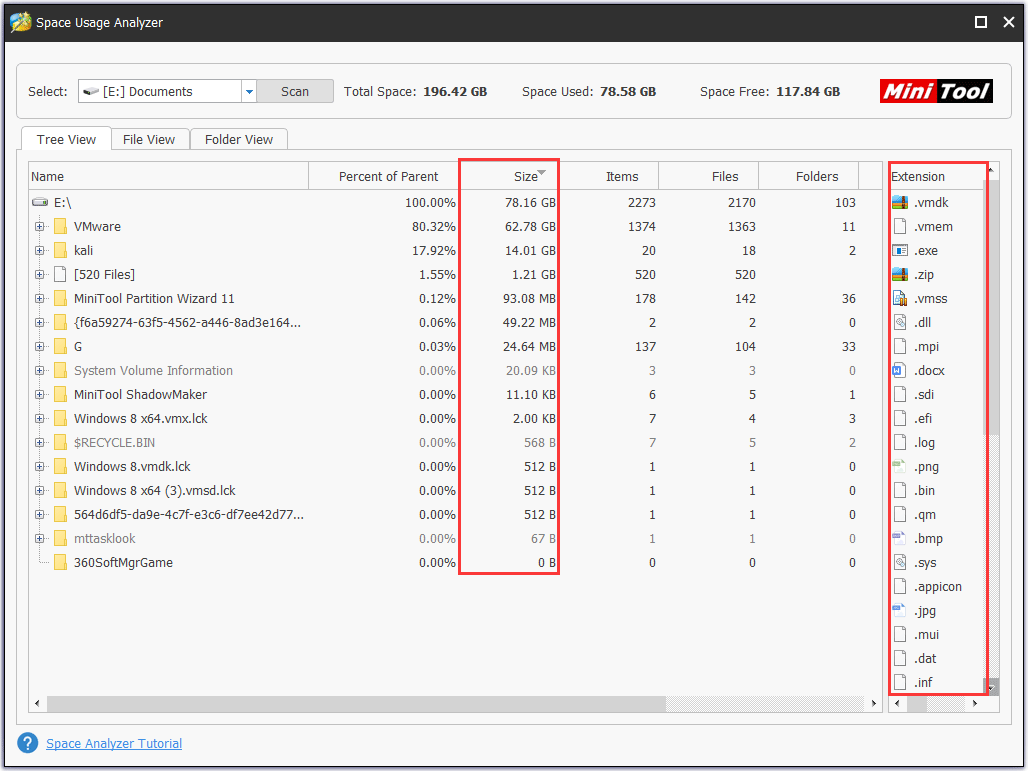
Task: Expand the Windows 8 x64.vmx.lck node
Action: [39, 418]
